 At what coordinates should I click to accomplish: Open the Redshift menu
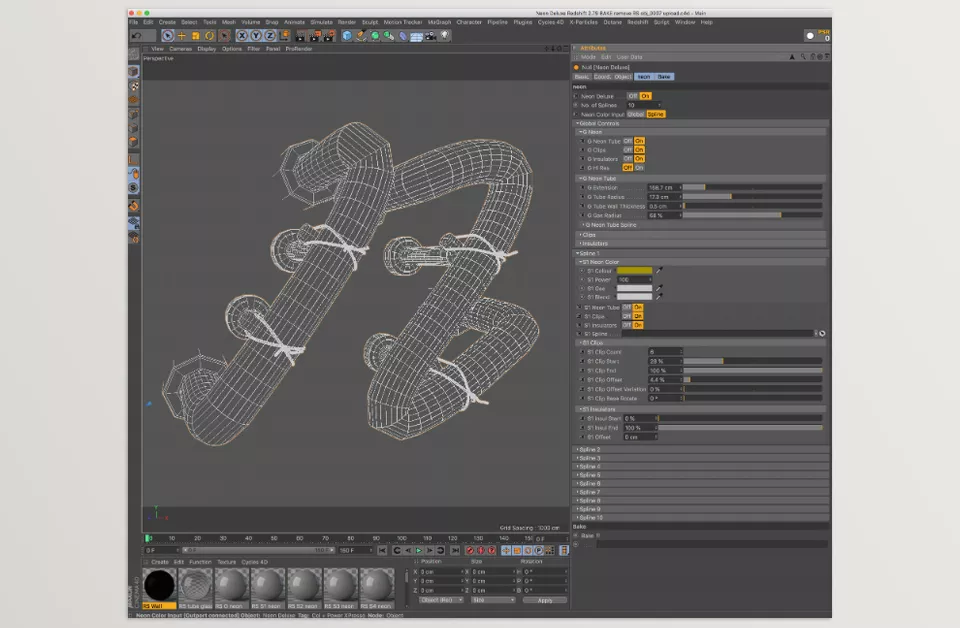(x=637, y=22)
